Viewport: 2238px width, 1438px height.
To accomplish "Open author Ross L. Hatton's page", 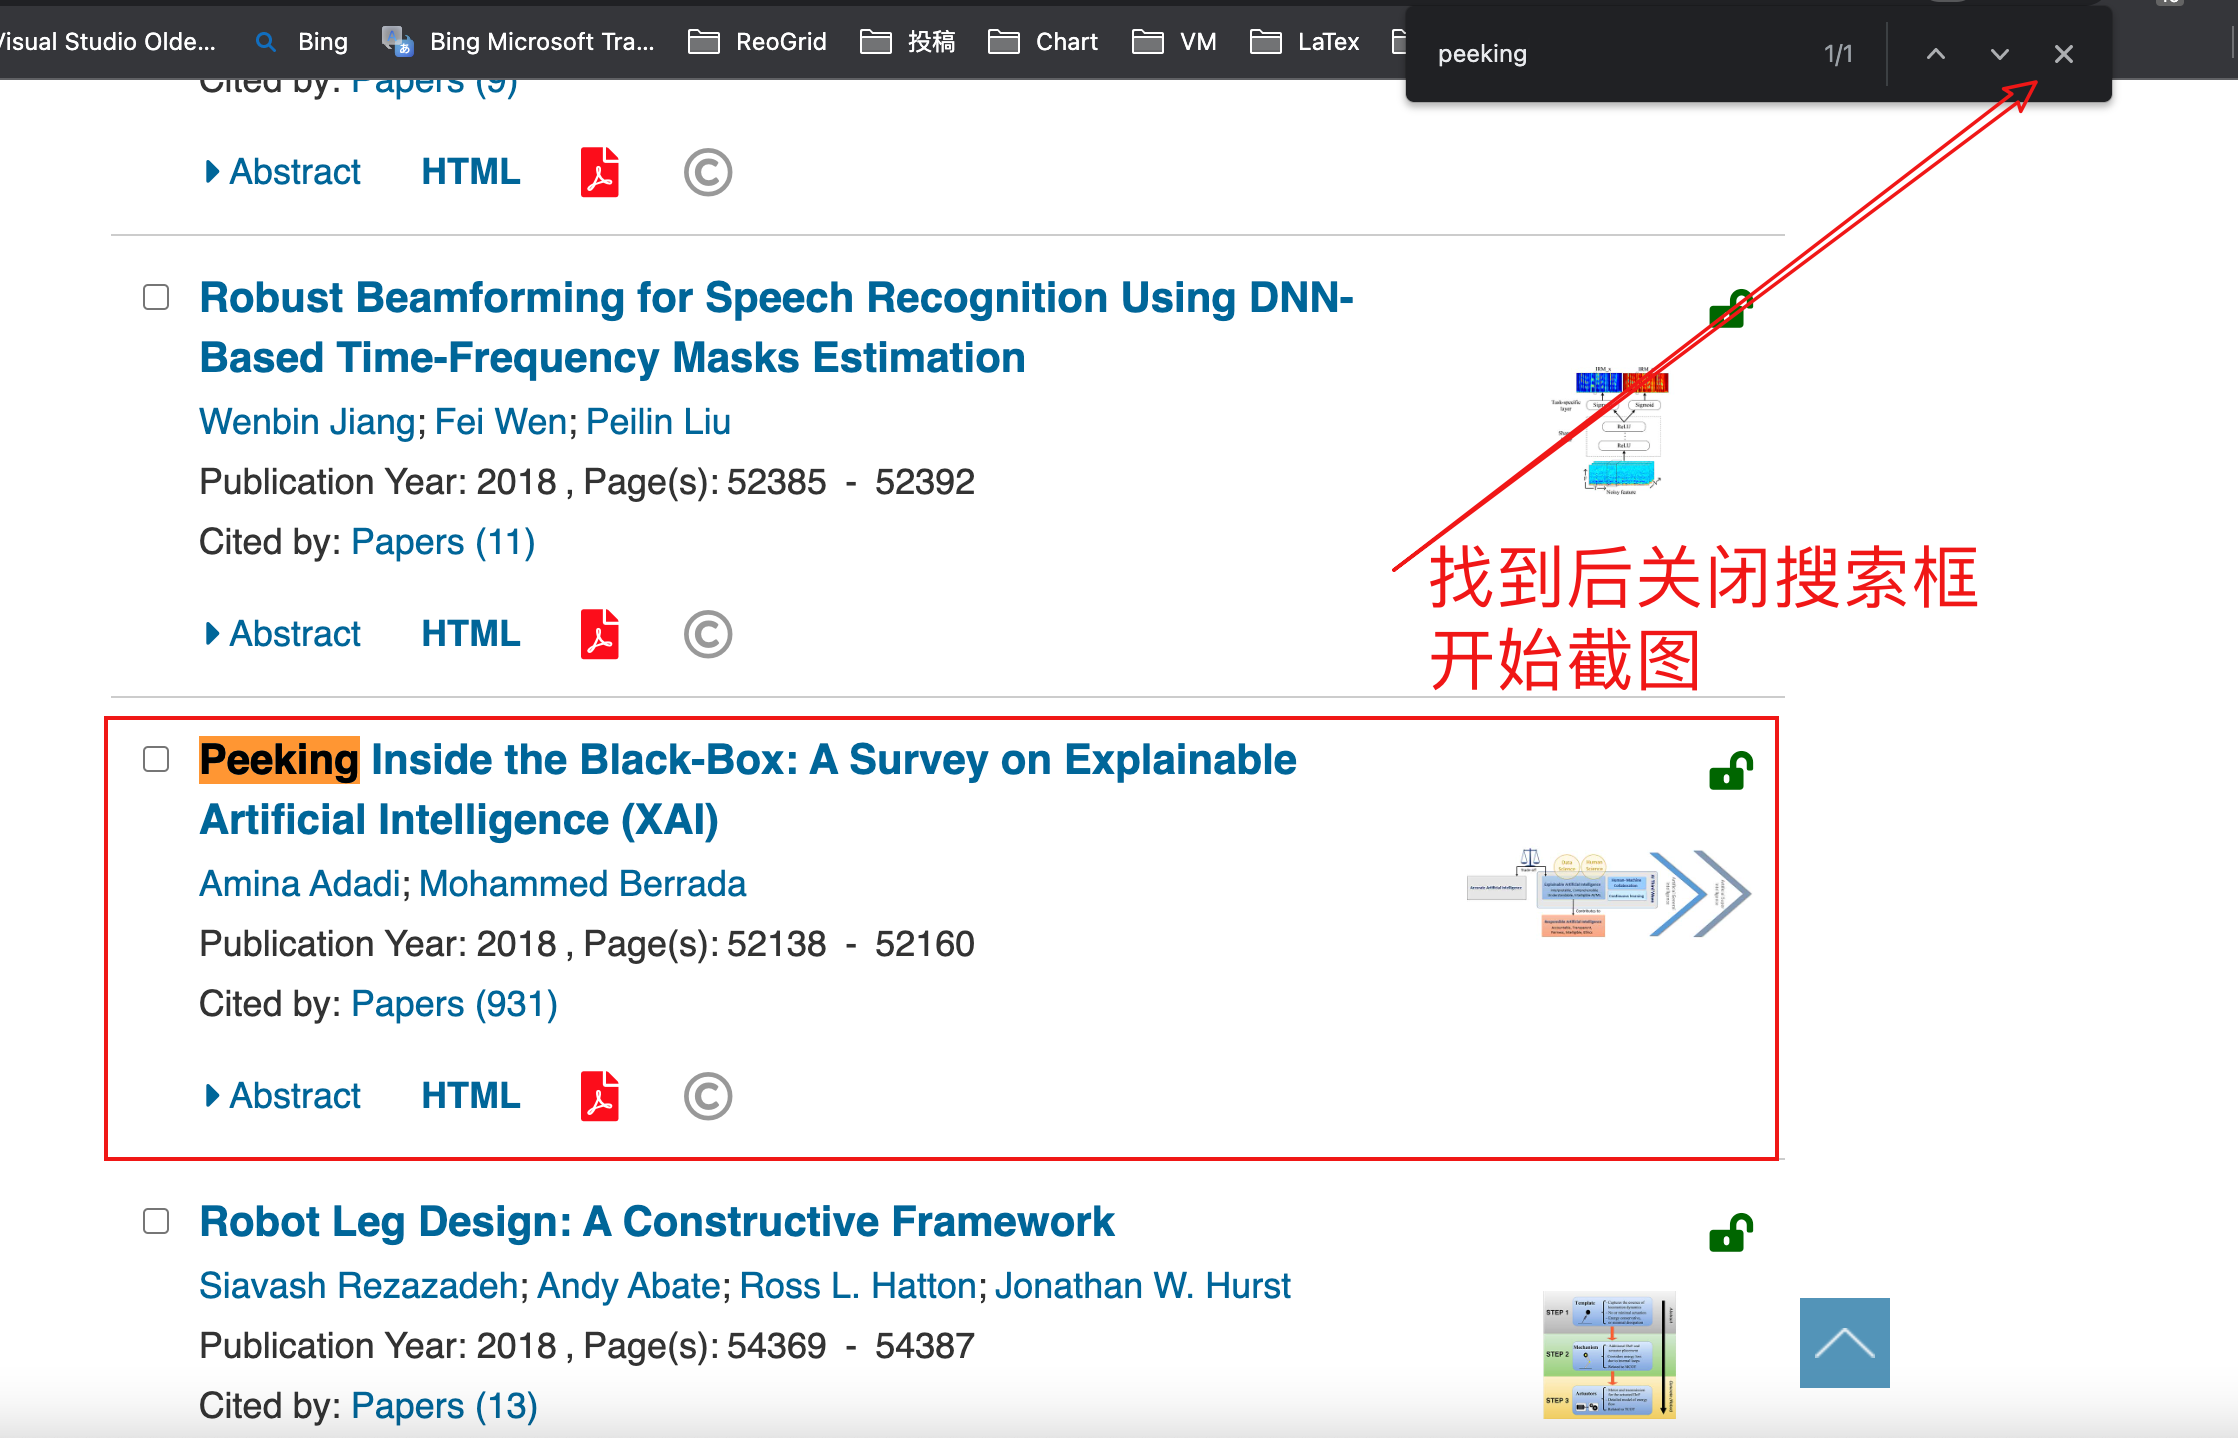I will pos(858,1286).
